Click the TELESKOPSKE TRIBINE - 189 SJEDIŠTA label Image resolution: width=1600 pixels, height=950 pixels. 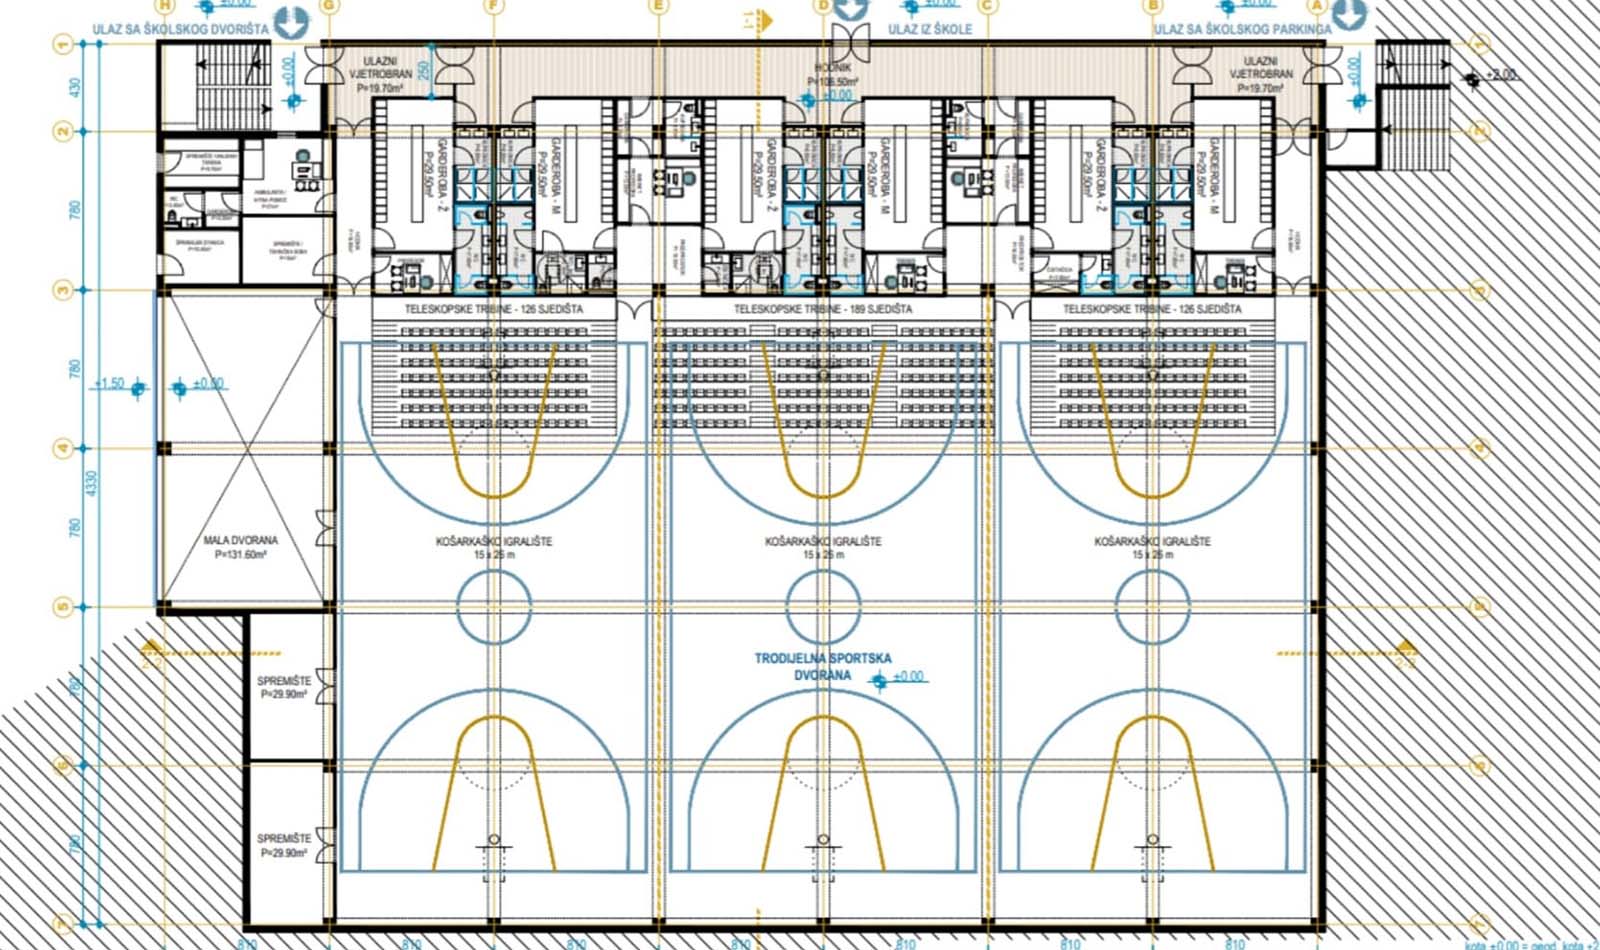pyautogui.click(x=822, y=309)
